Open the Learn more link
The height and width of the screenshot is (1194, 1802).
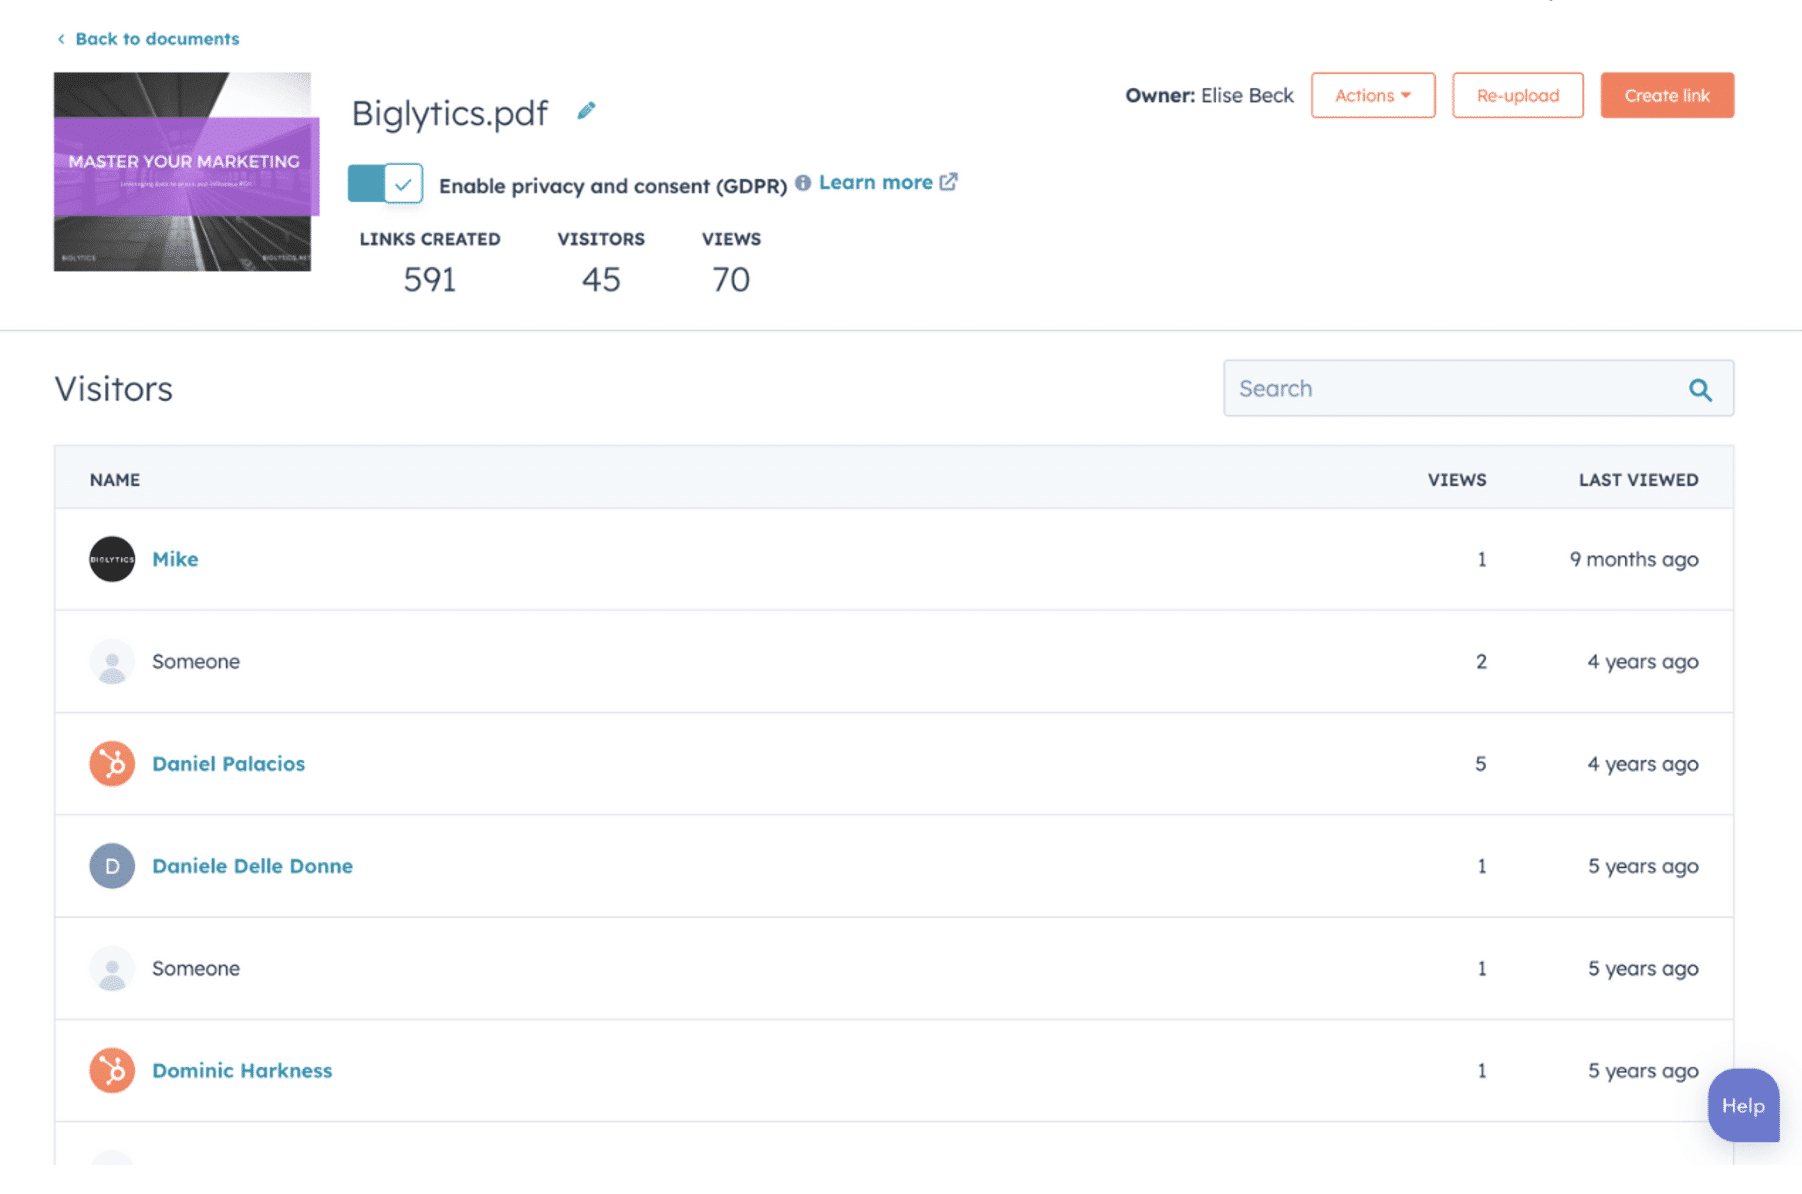(x=876, y=183)
